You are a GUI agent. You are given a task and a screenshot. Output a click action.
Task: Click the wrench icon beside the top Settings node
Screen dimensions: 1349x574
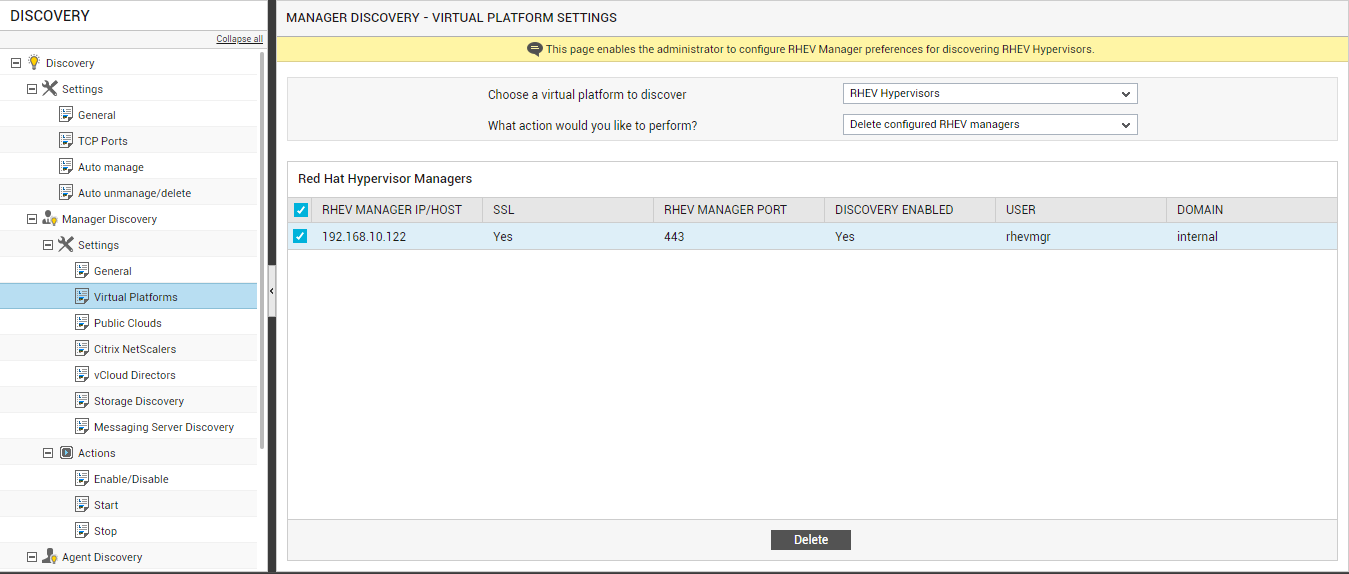click(50, 88)
